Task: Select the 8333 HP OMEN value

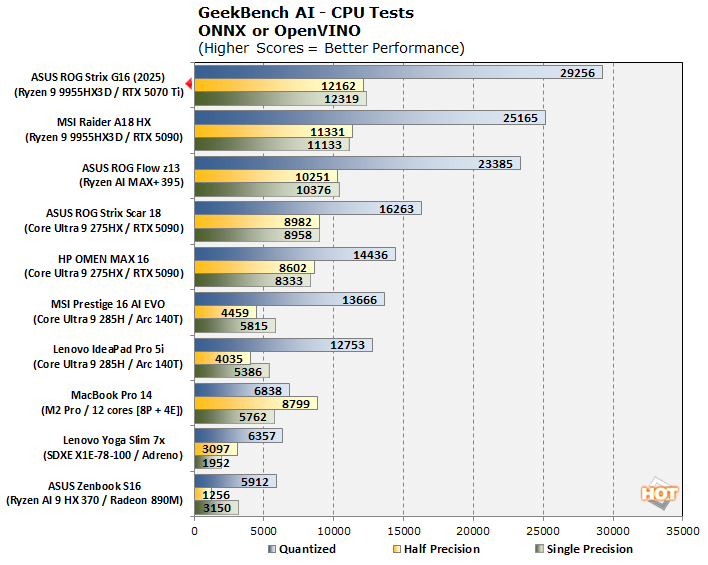Action: click(289, 281)
